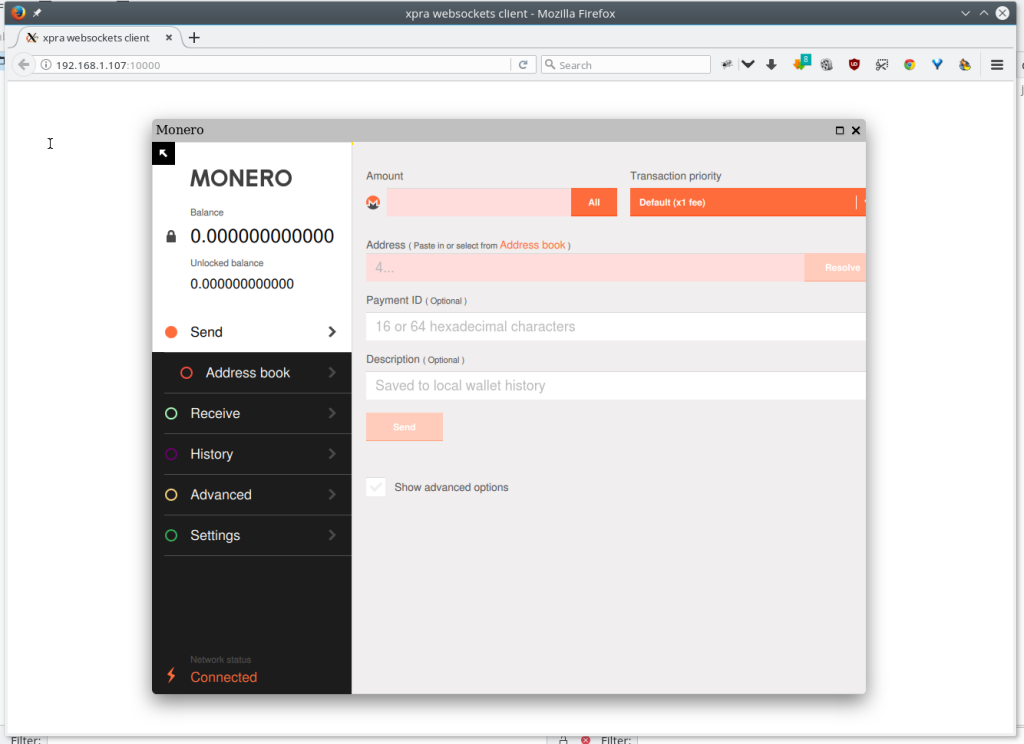Image resolution: width=1024 pixels, height=744 pixels.
Task: Click the download manager icon with badge 8
Action: (801, 63)
